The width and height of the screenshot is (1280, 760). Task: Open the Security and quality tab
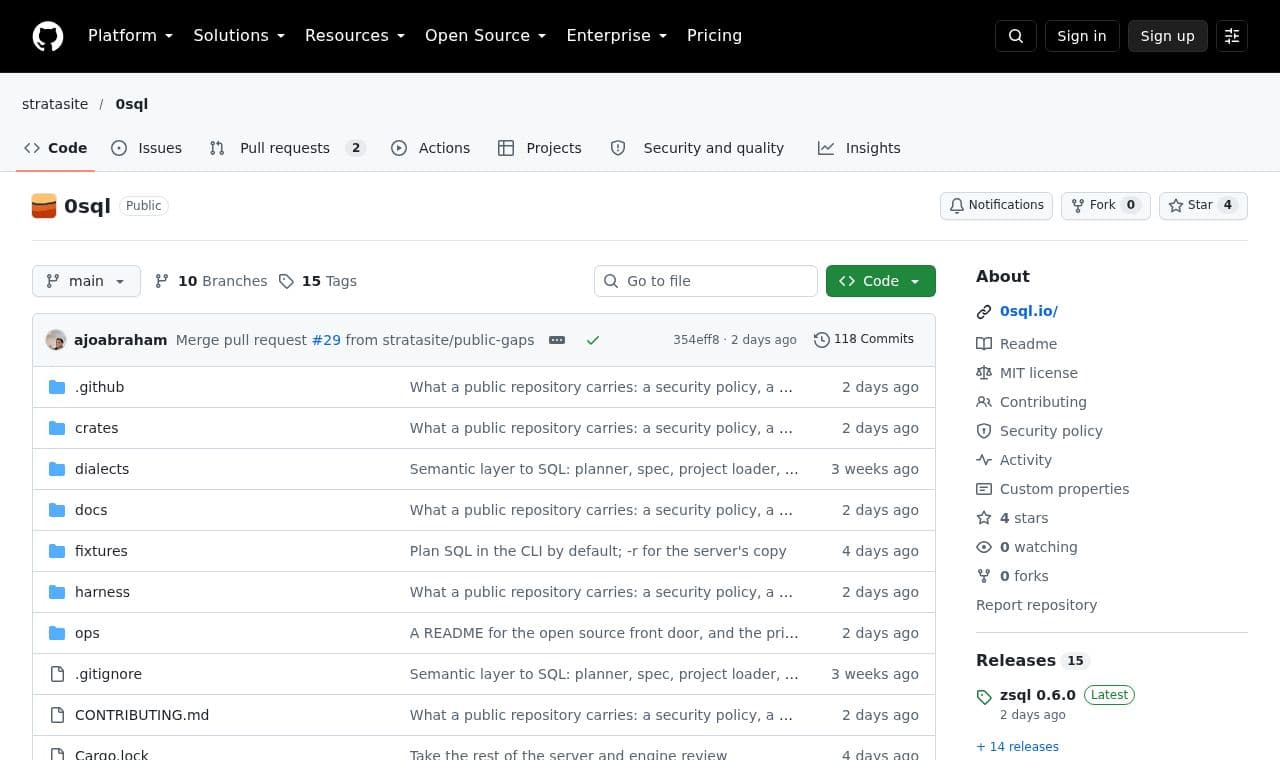click(697, 148)
